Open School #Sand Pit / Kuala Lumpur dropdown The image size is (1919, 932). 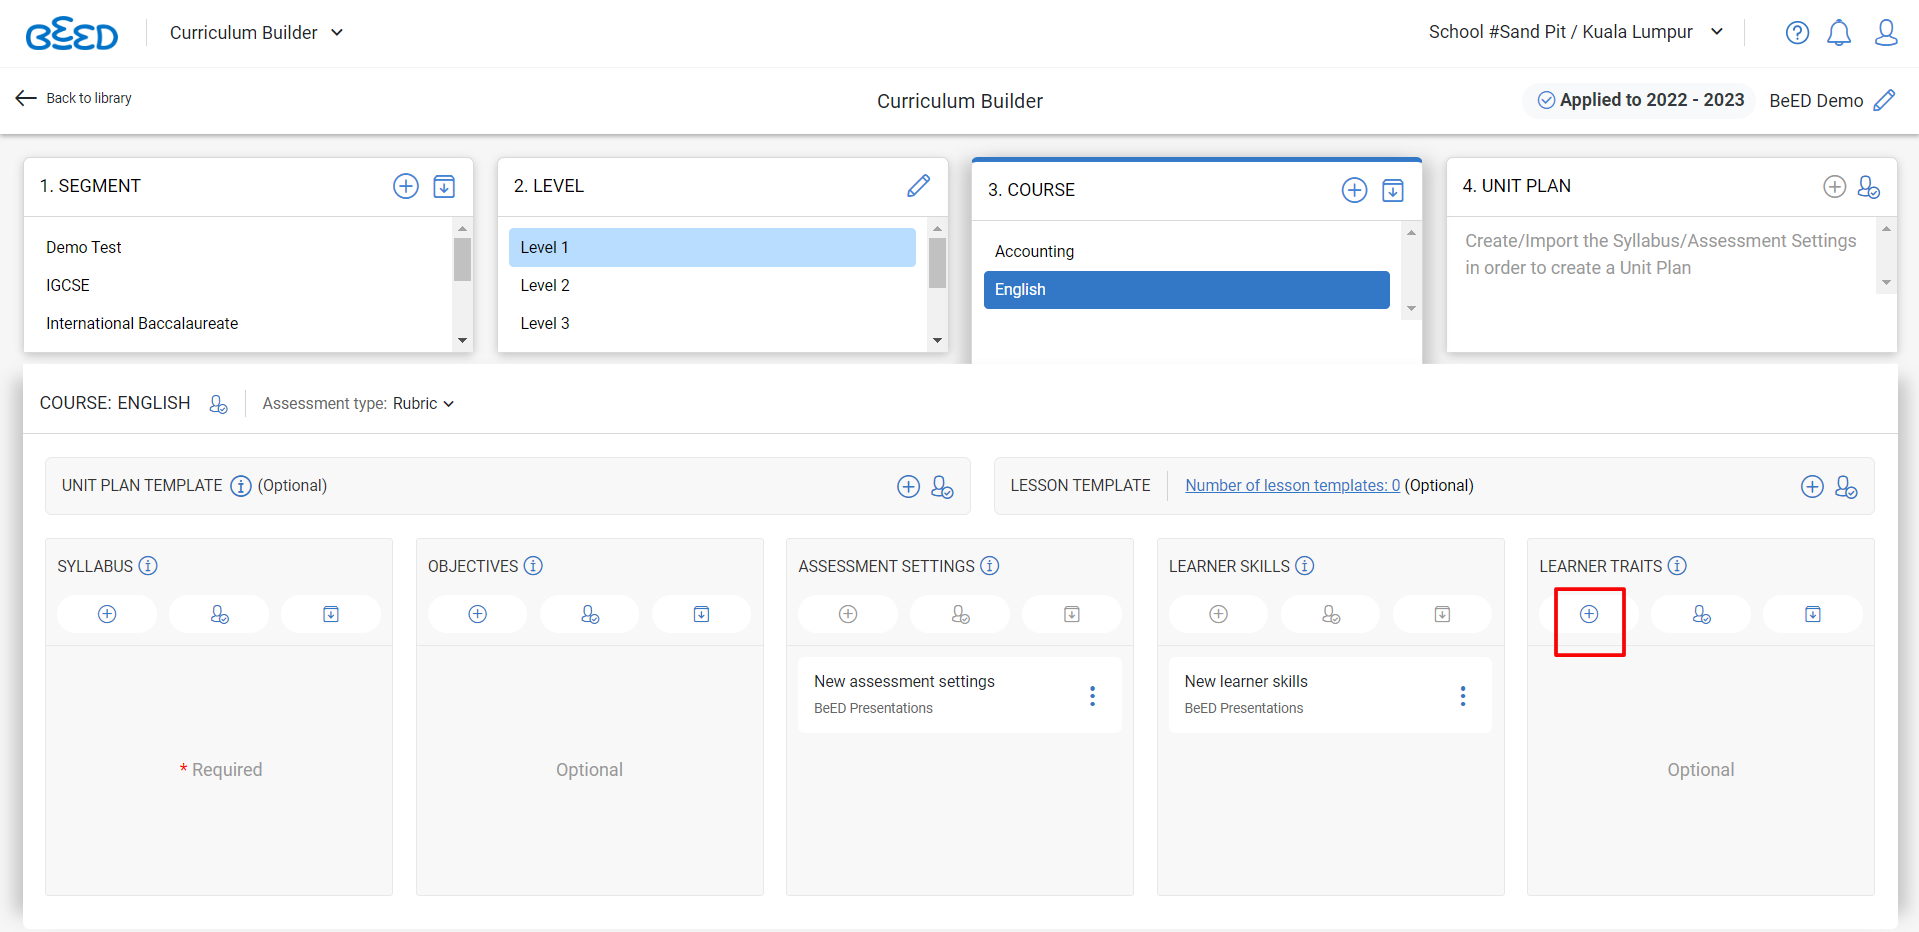coord(1576,32)
